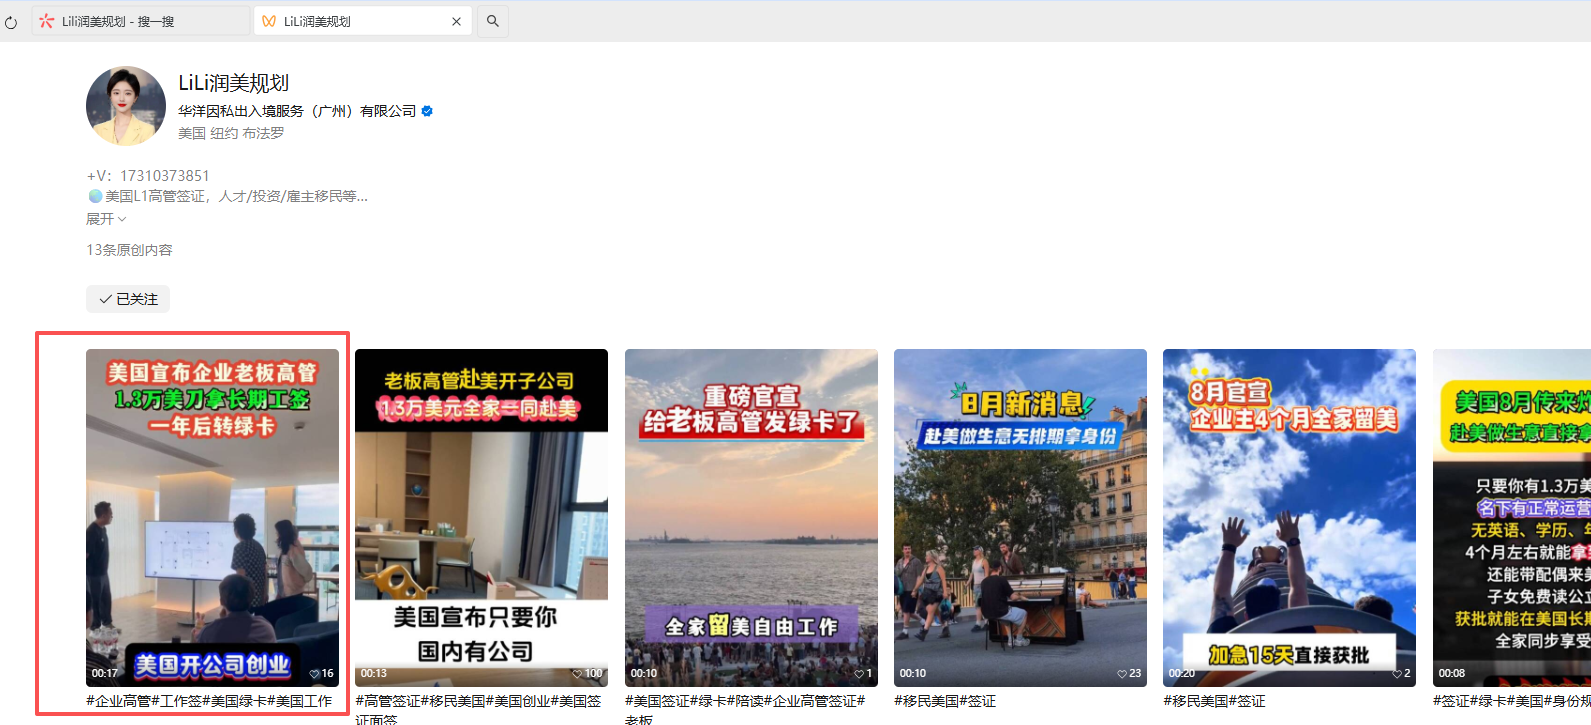The width and height of the screenshot is (1591, 725).
Task: Click the profile name LiLi润美规划
Action: 234,83
